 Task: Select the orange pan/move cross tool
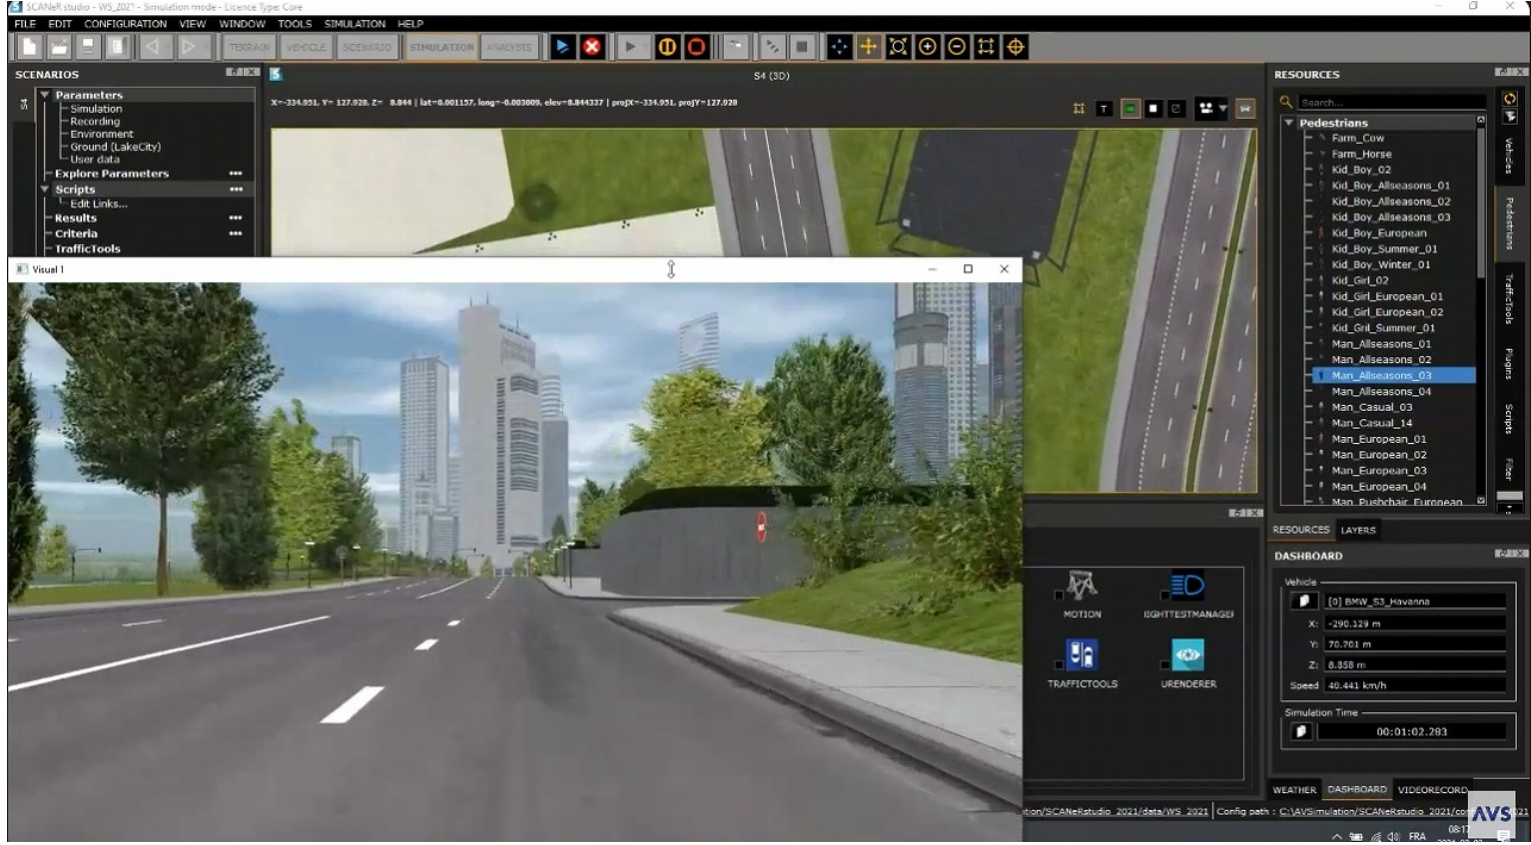(868, 47)
